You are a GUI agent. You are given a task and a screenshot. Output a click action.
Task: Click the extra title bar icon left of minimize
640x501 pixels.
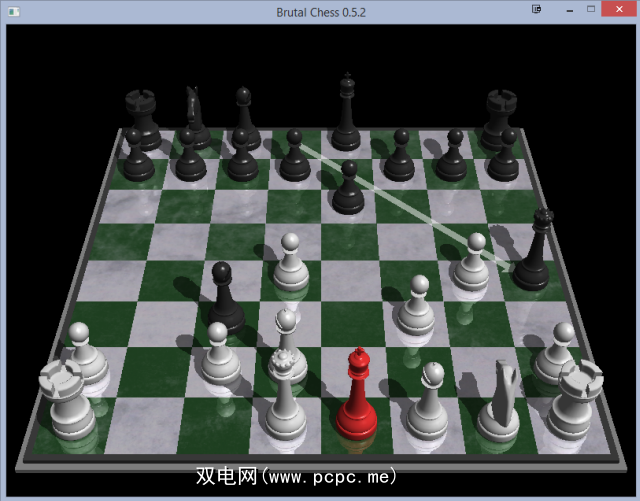(536, 9)
